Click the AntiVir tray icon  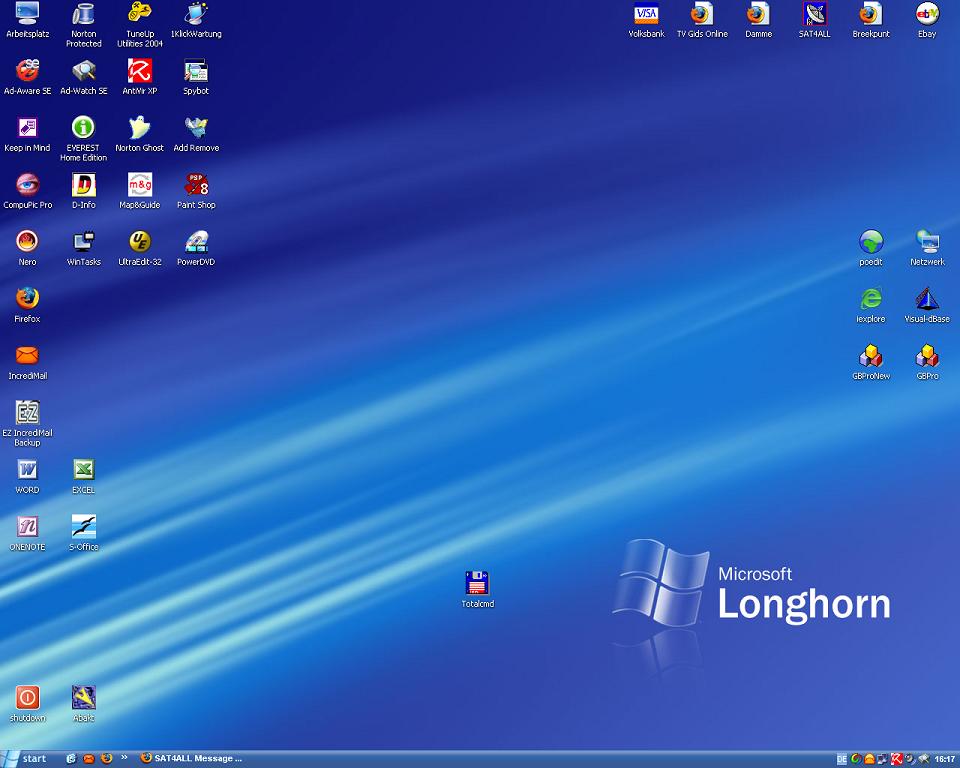tap(896, 759)
